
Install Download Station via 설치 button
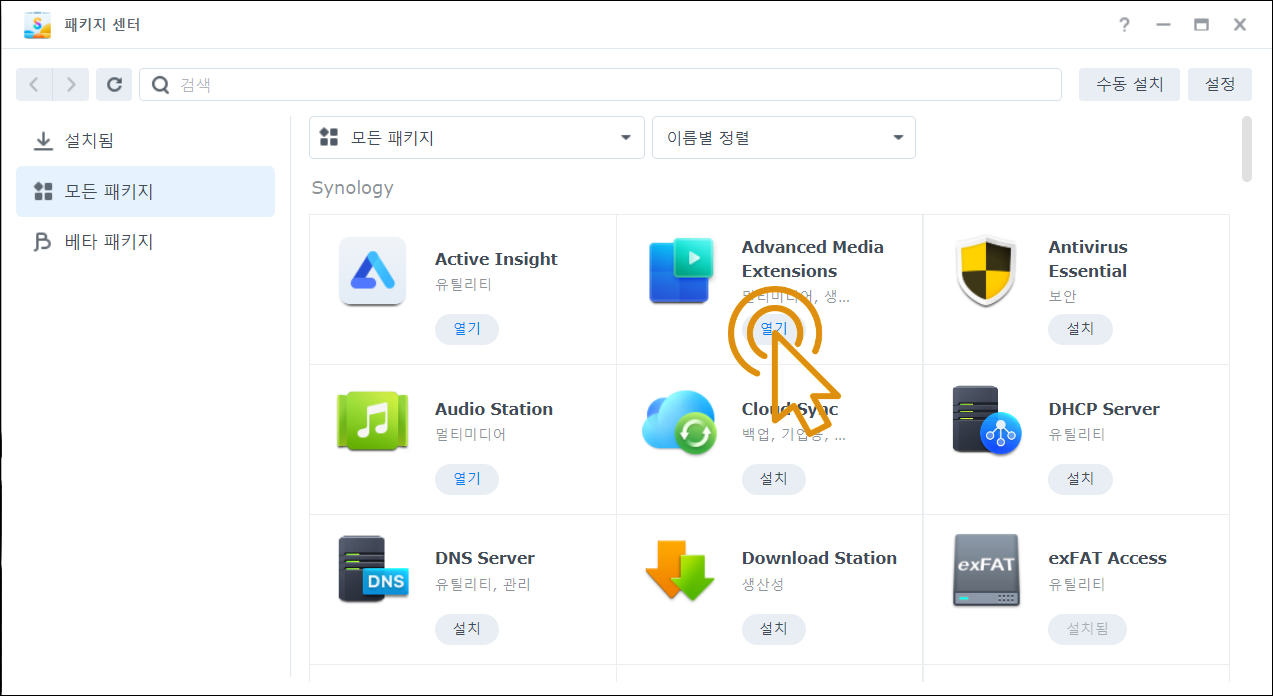[774, 629]
